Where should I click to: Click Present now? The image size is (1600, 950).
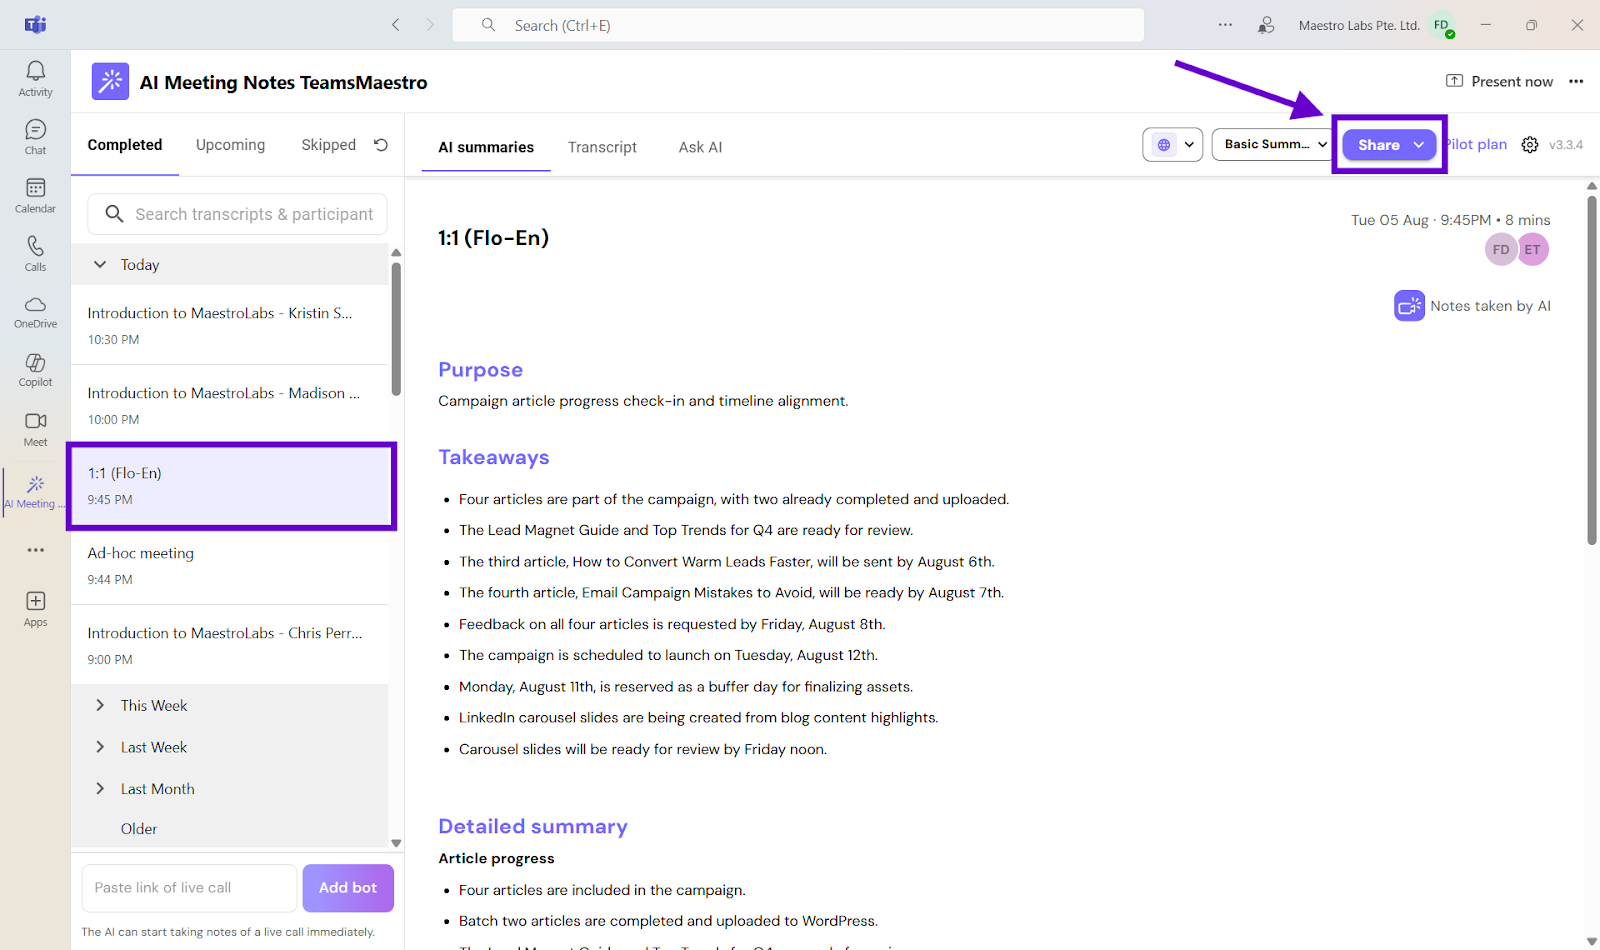pos(1500,82)
